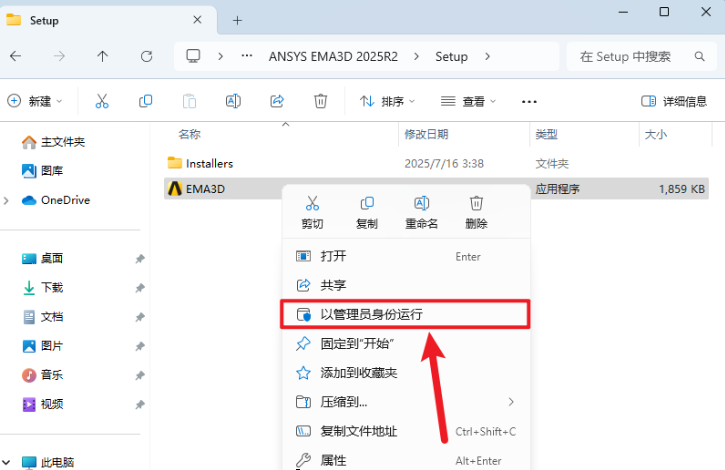725x470 pixels.
Task: Click the toolbar Cut scissors icon
Action: pyautogui.click(x=102, y=101)
